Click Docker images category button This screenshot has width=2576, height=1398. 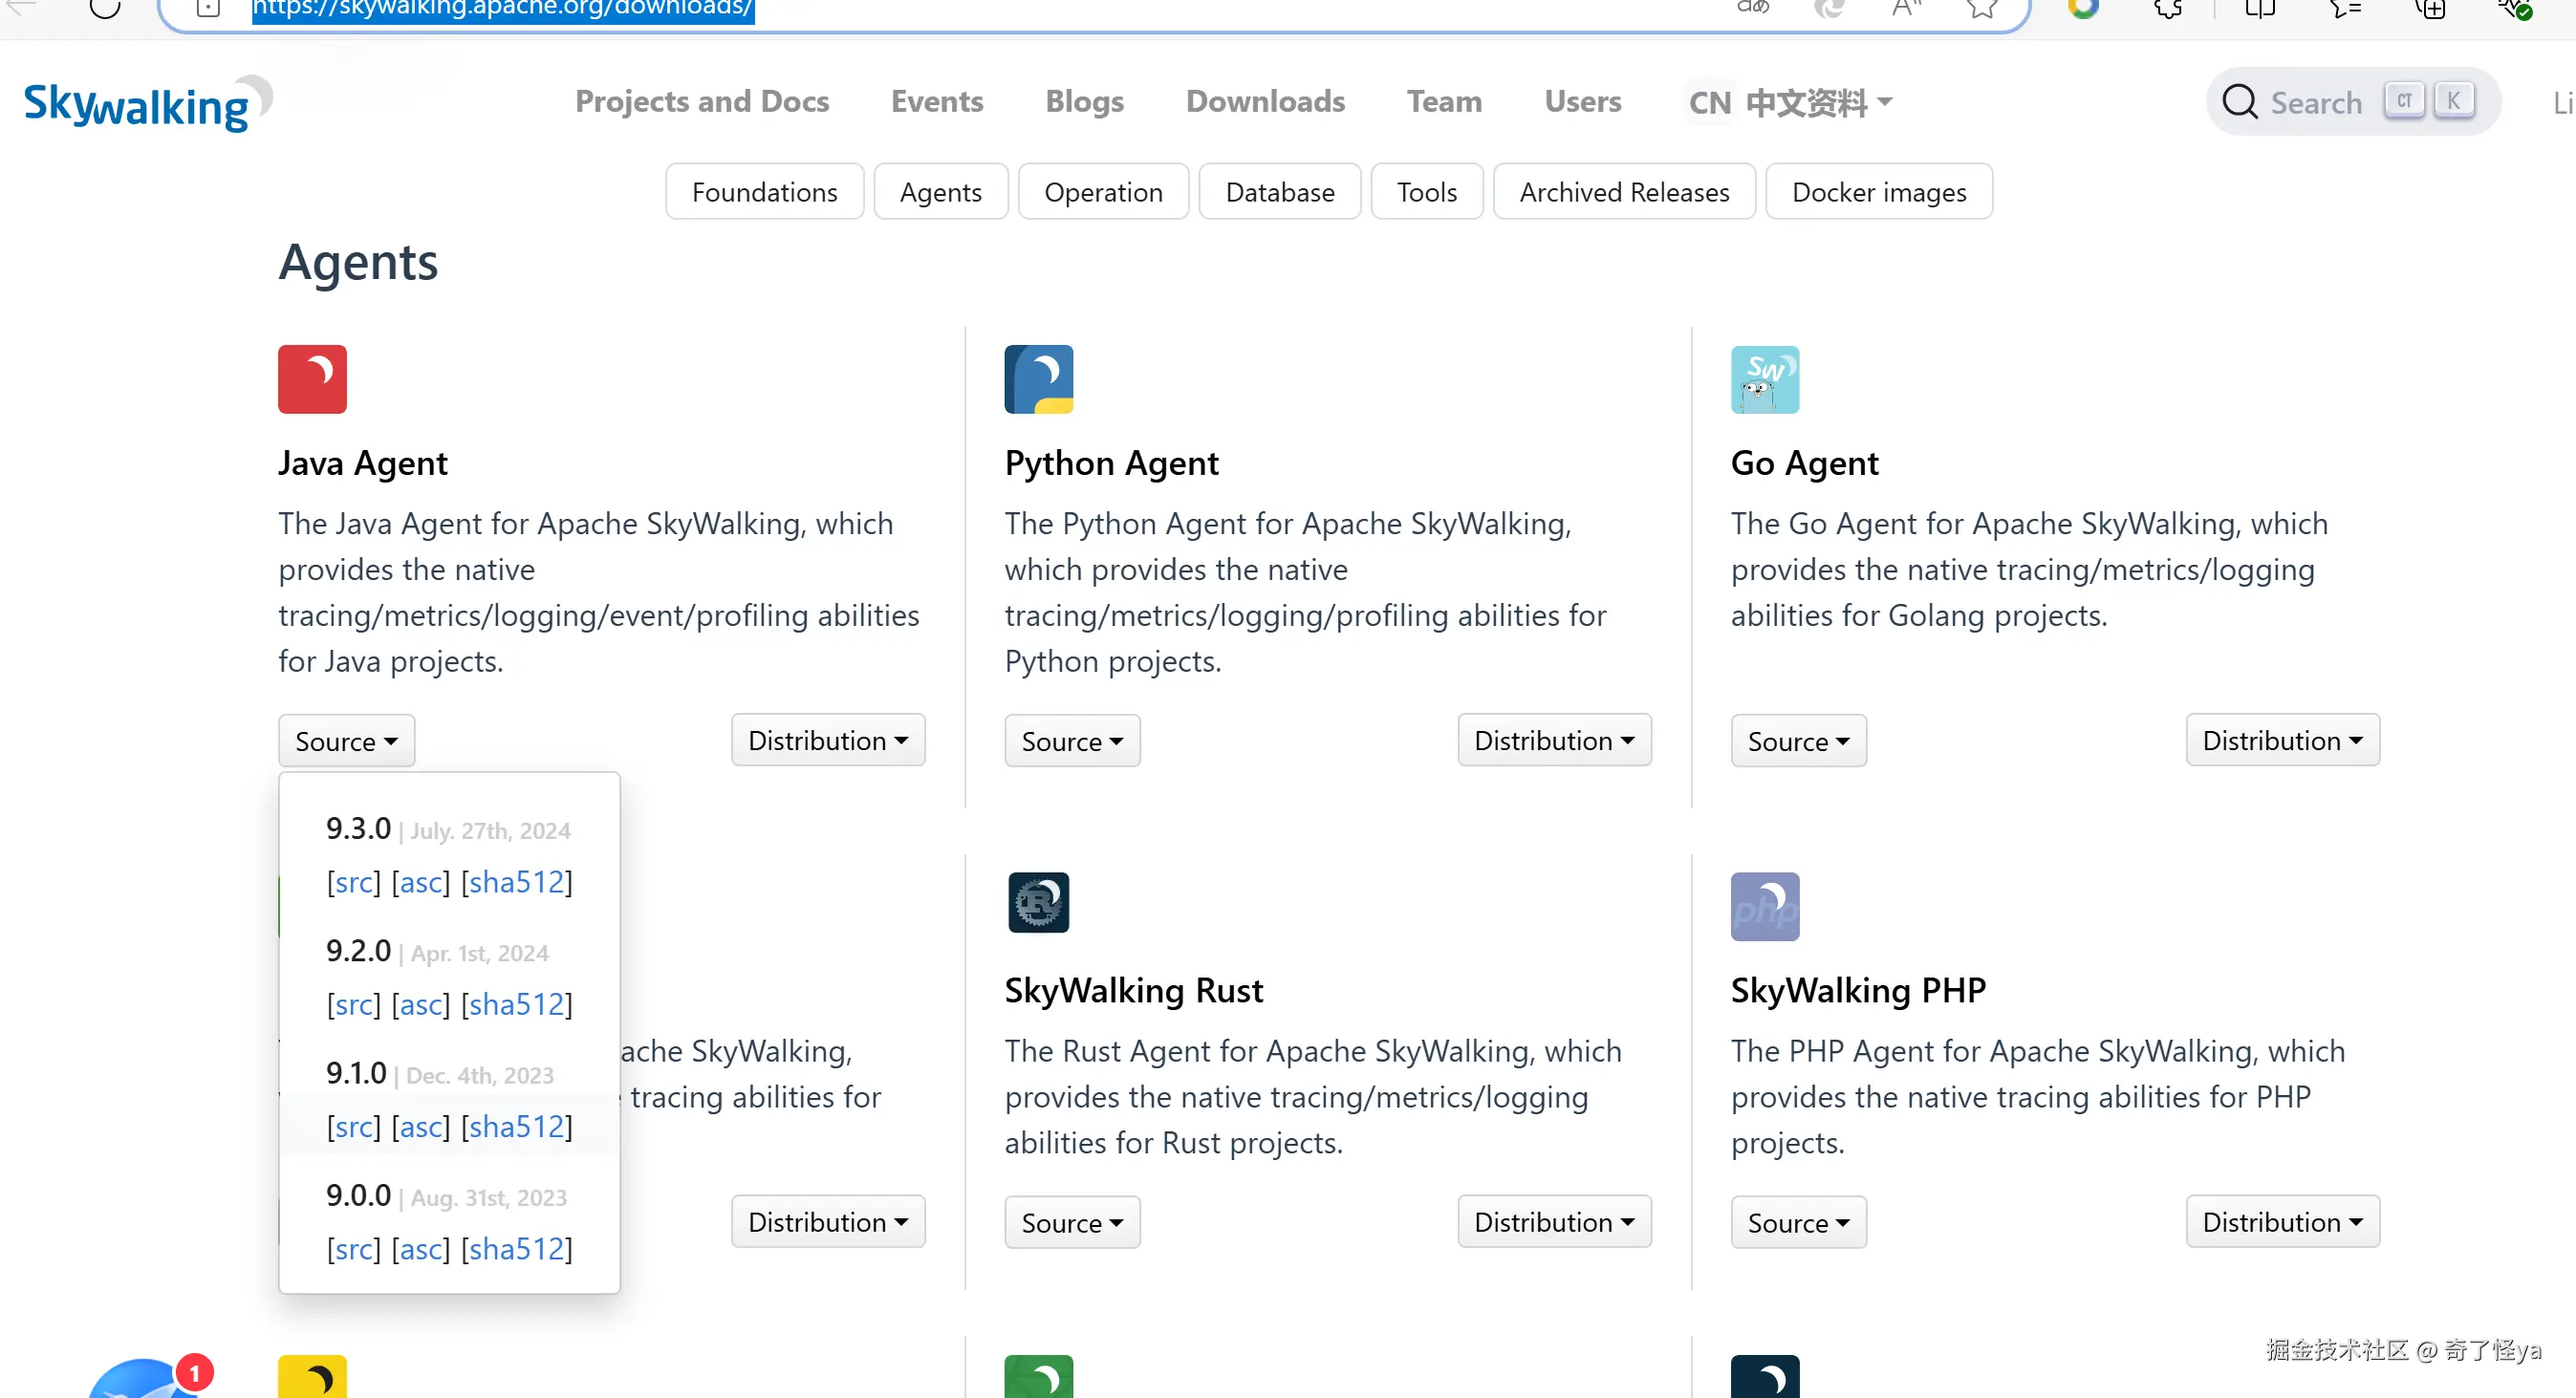(x=1878, y=192)
